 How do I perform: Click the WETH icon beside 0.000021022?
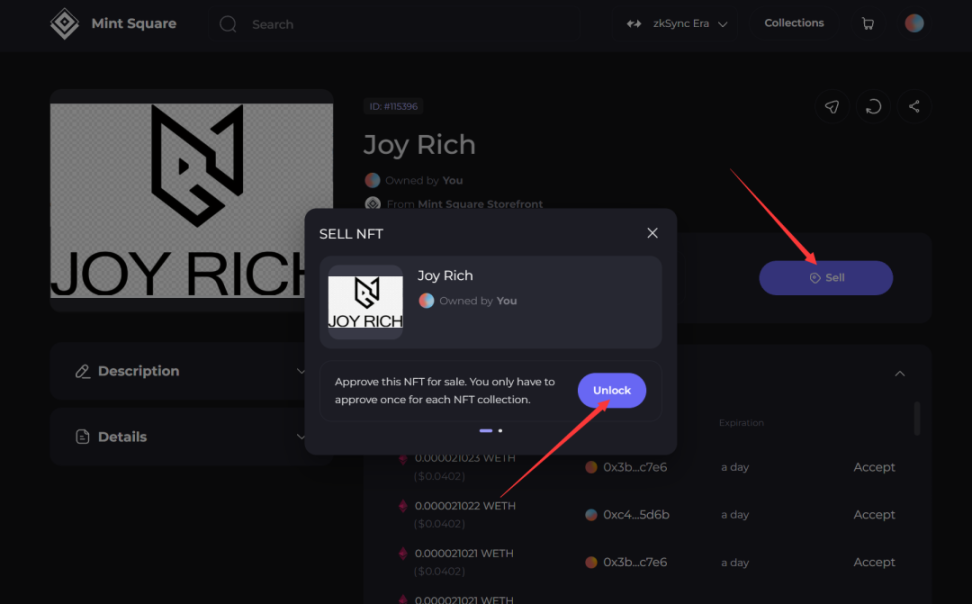(403, 506)
